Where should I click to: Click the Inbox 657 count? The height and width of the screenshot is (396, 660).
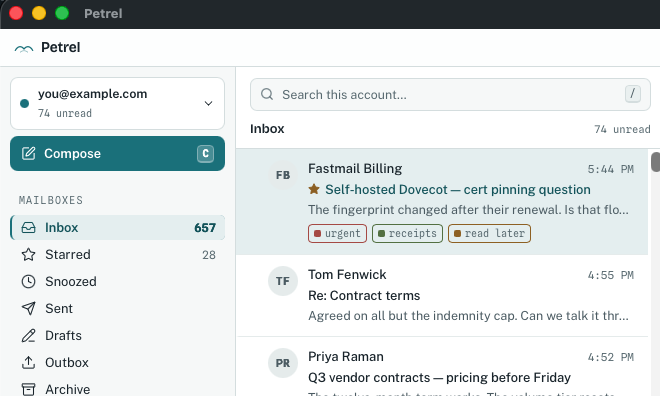(205, 228)
